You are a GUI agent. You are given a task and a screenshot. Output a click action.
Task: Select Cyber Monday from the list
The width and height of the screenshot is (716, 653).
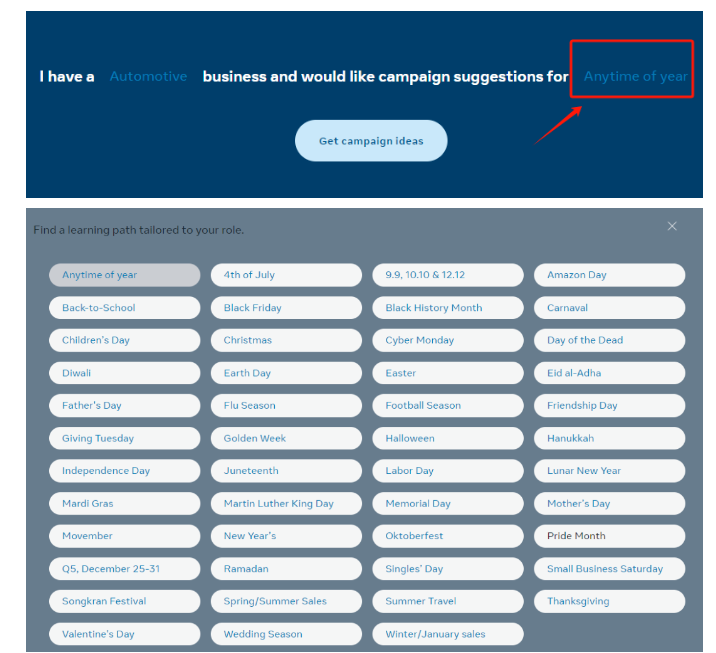coord(448,340)
